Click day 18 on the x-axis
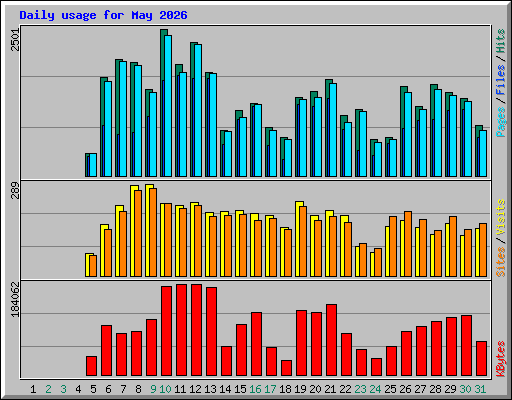 285,389
